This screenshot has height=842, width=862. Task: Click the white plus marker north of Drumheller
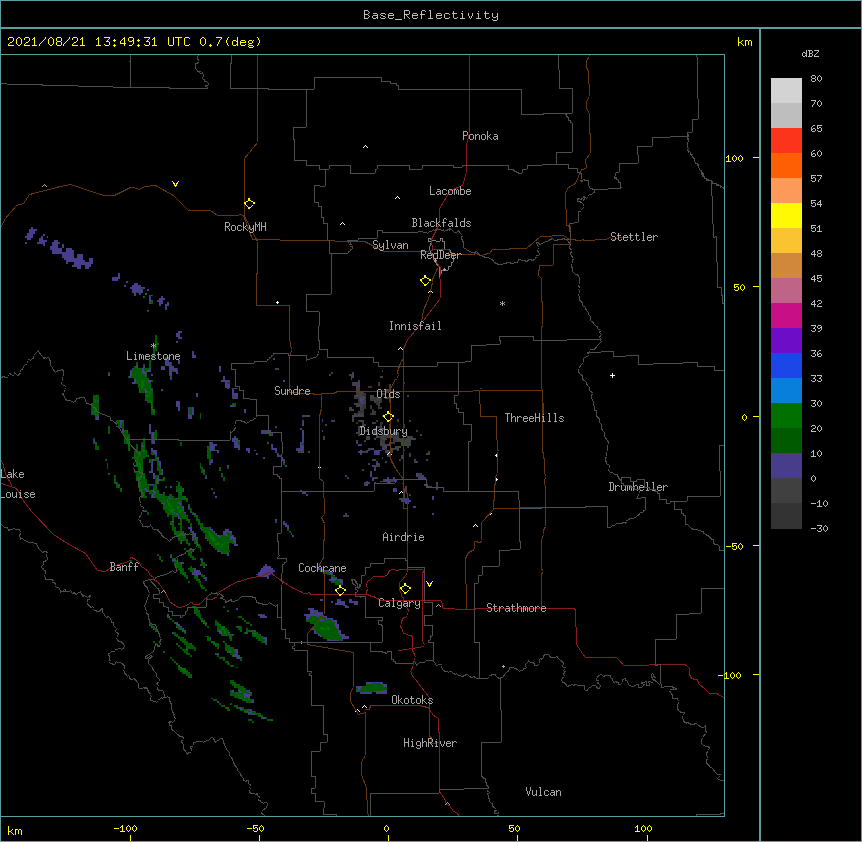click(612, 375)
